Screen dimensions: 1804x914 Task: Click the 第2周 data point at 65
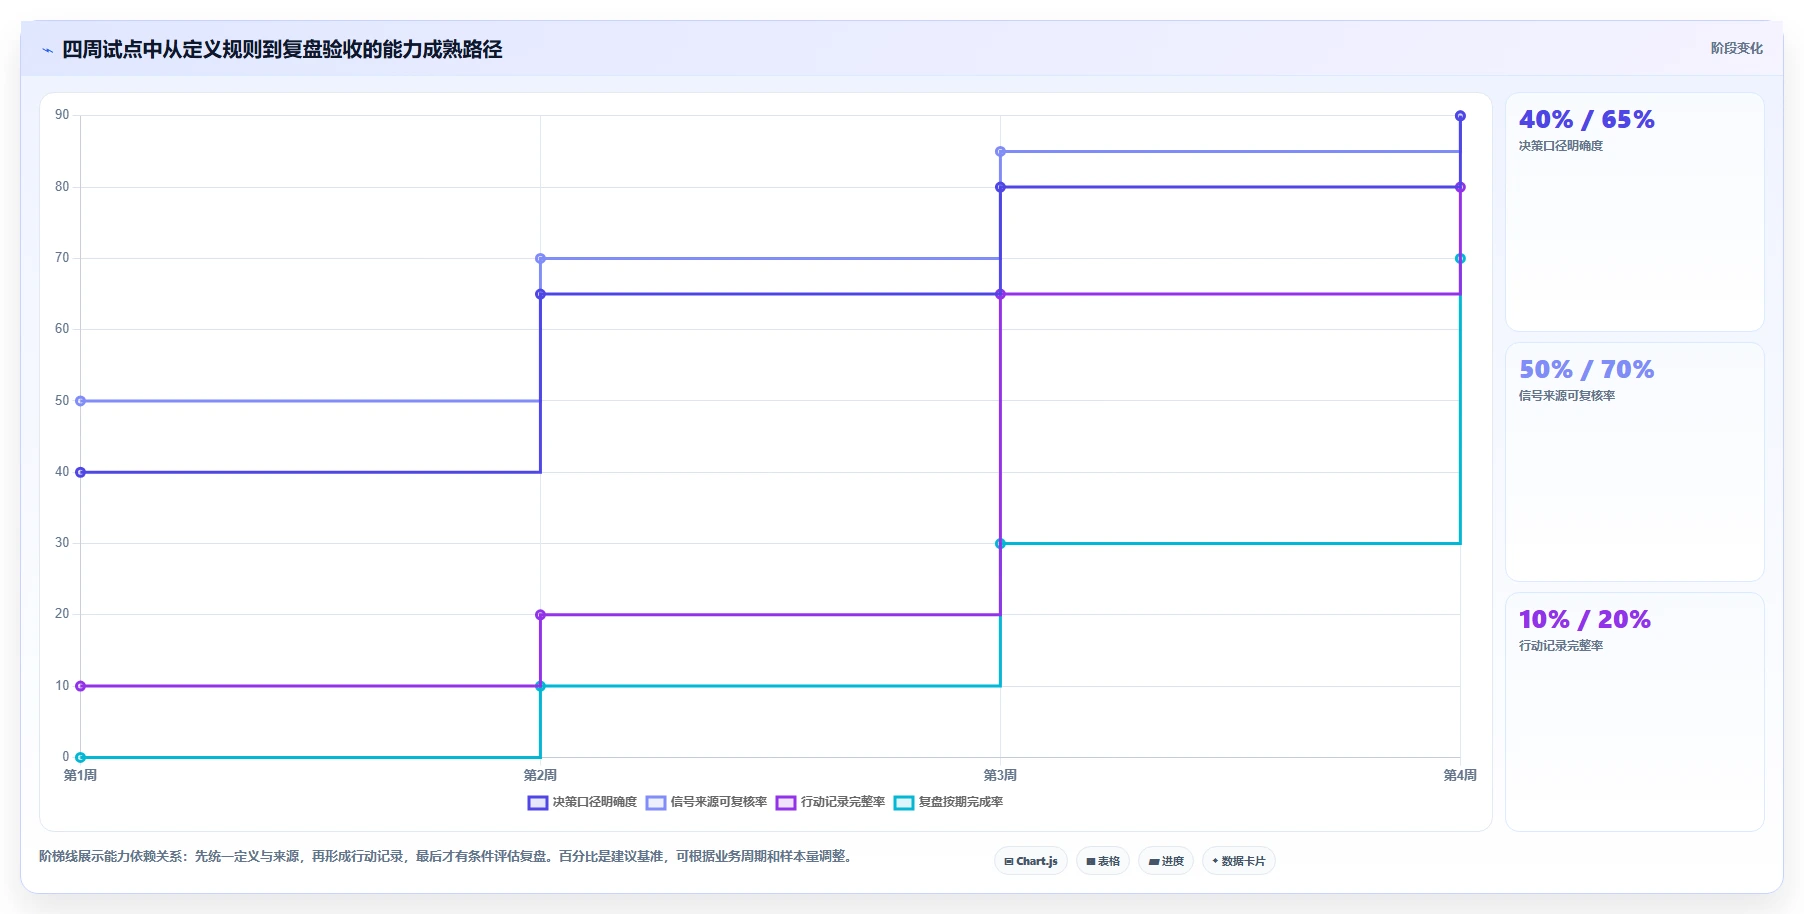[x=540, y=294]
